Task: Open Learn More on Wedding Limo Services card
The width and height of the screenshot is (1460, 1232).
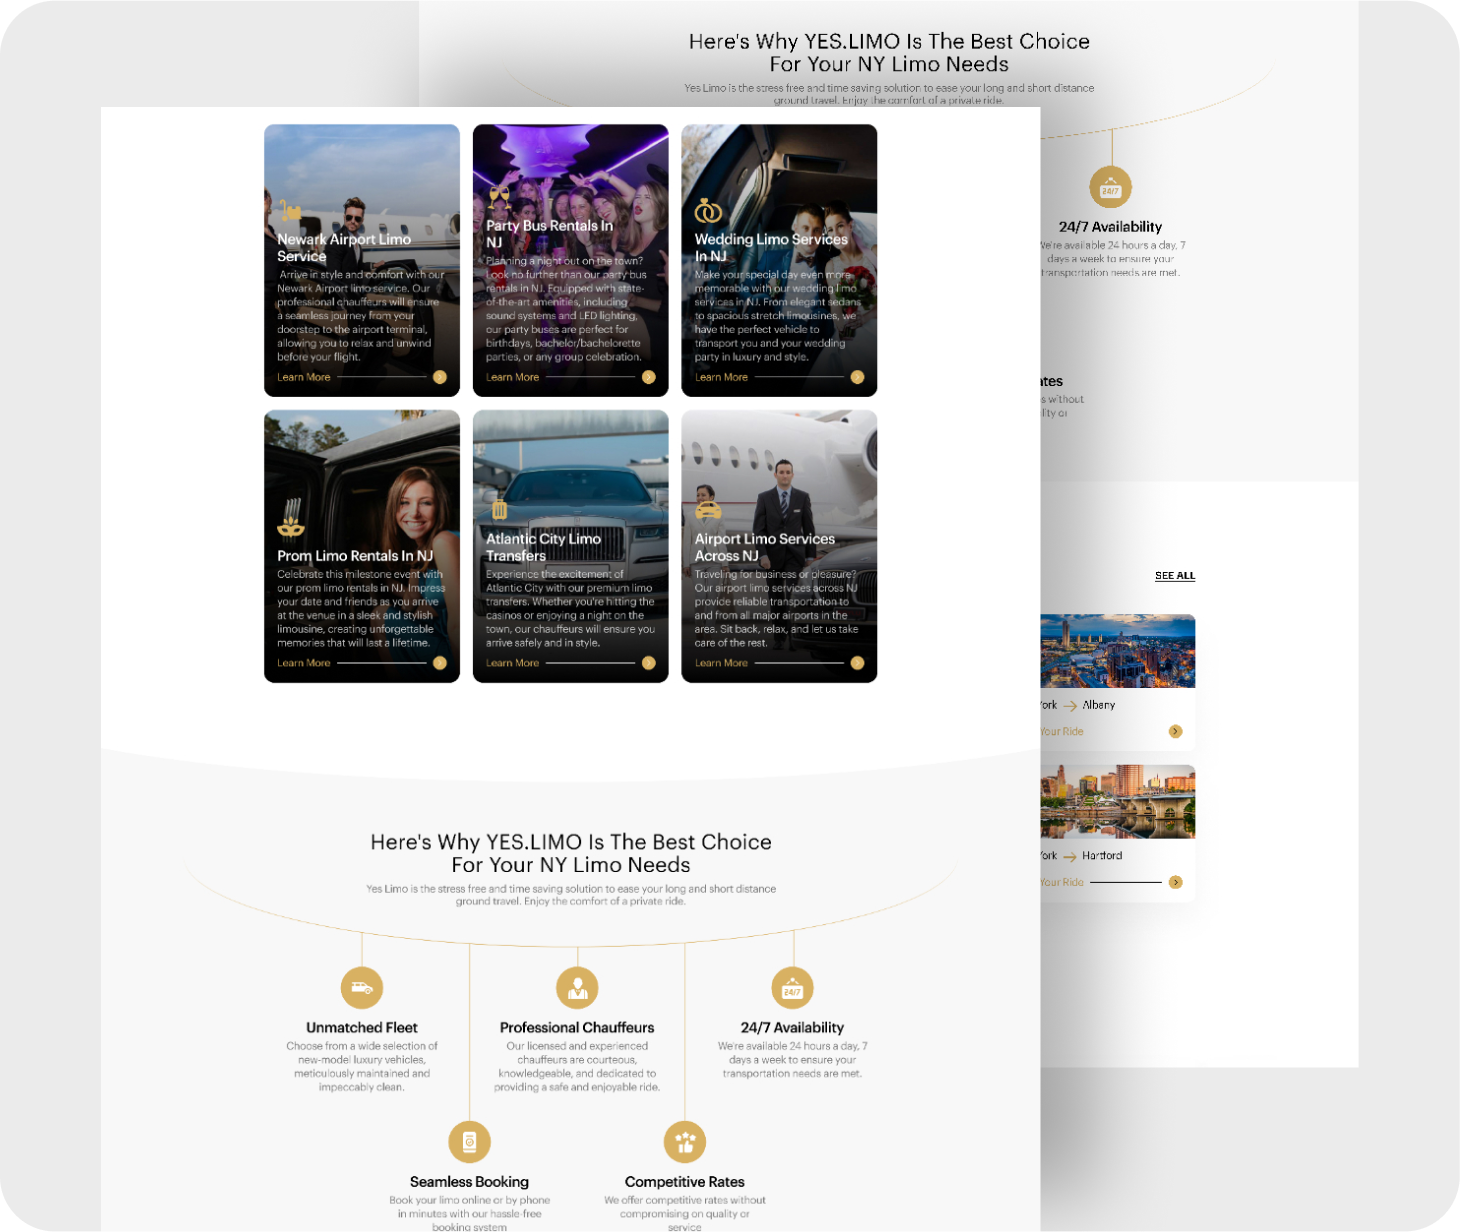Action: tap(721, 377)
